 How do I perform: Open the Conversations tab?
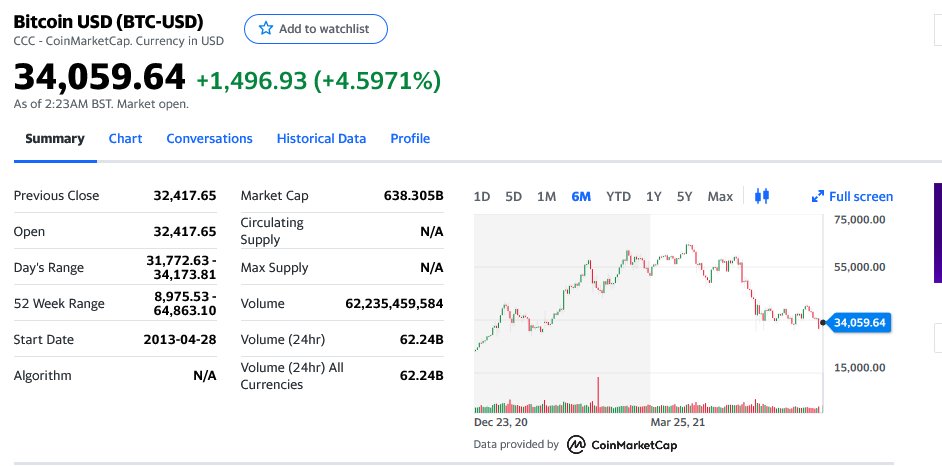pos(209,139)
